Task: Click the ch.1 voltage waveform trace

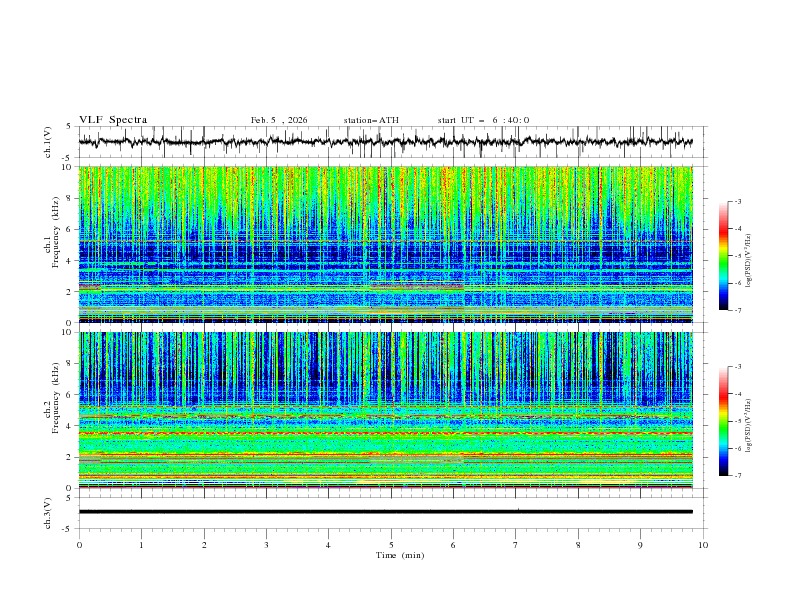Action: click(x=385, y=142)
